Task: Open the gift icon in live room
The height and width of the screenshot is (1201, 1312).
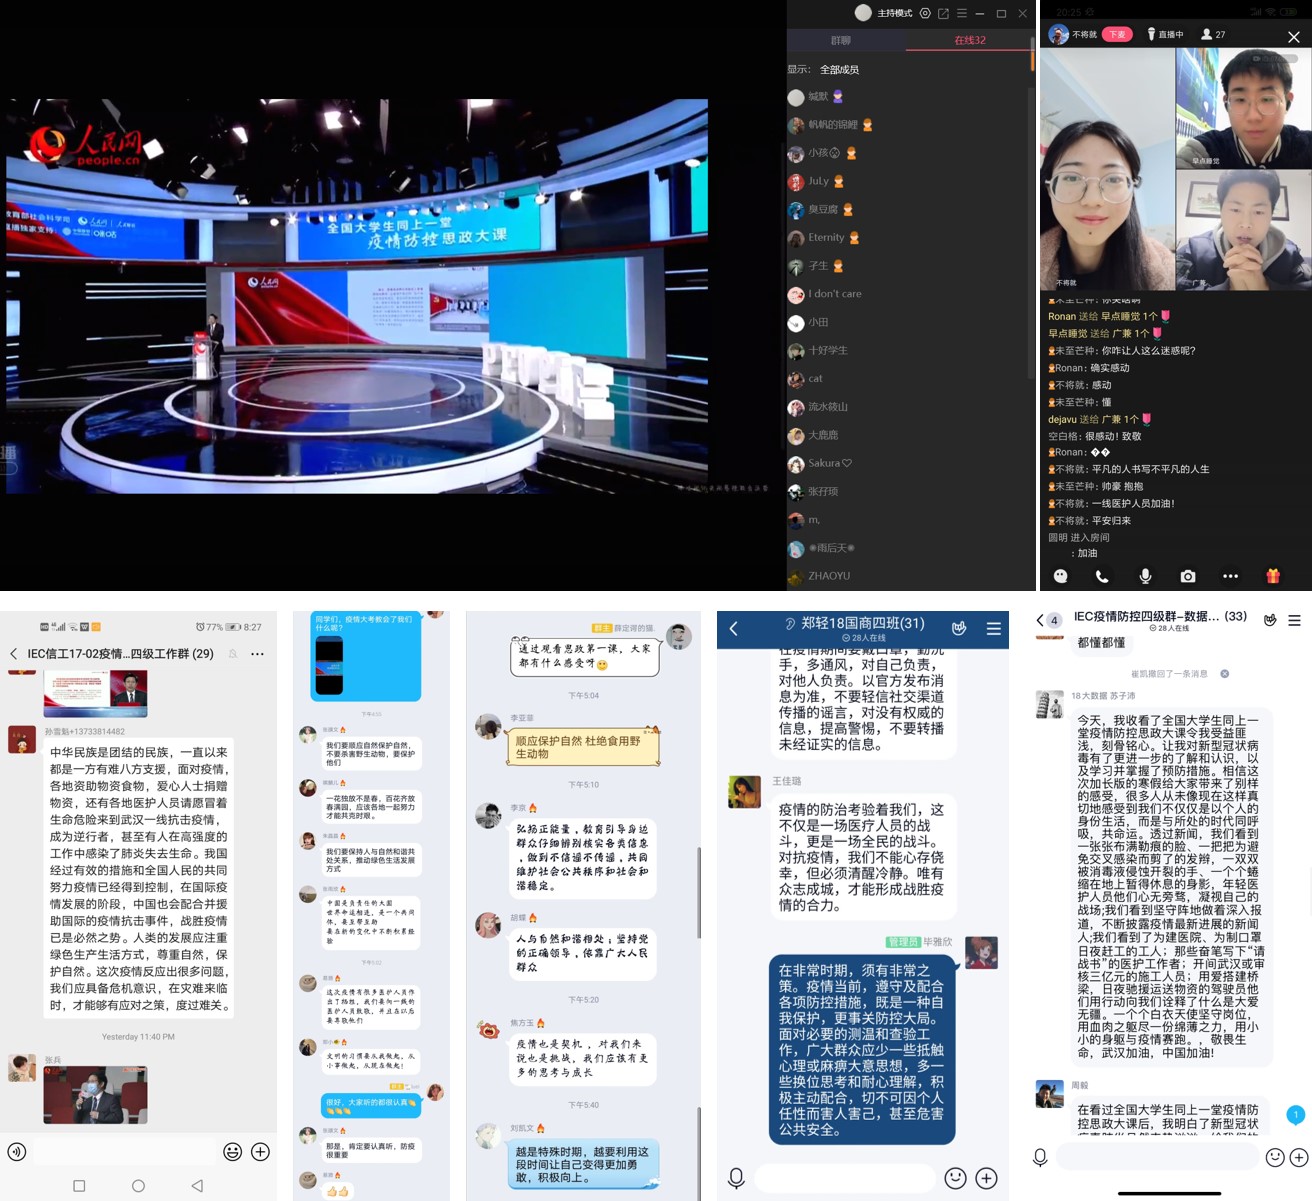Action: pos(1272,576)
